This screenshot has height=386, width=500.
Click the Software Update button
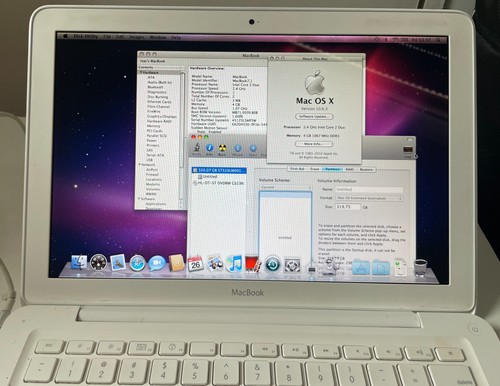click(x=314, y=116)
